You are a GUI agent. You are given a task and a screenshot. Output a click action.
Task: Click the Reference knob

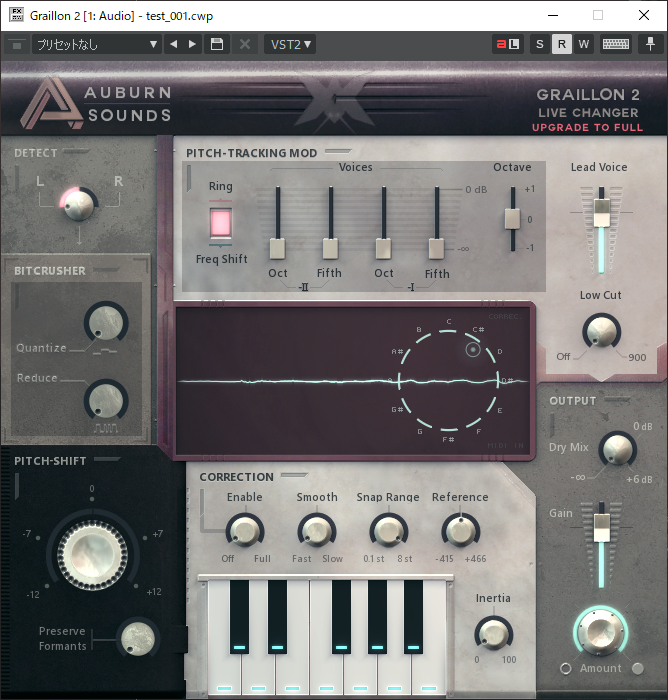point(460,531)
